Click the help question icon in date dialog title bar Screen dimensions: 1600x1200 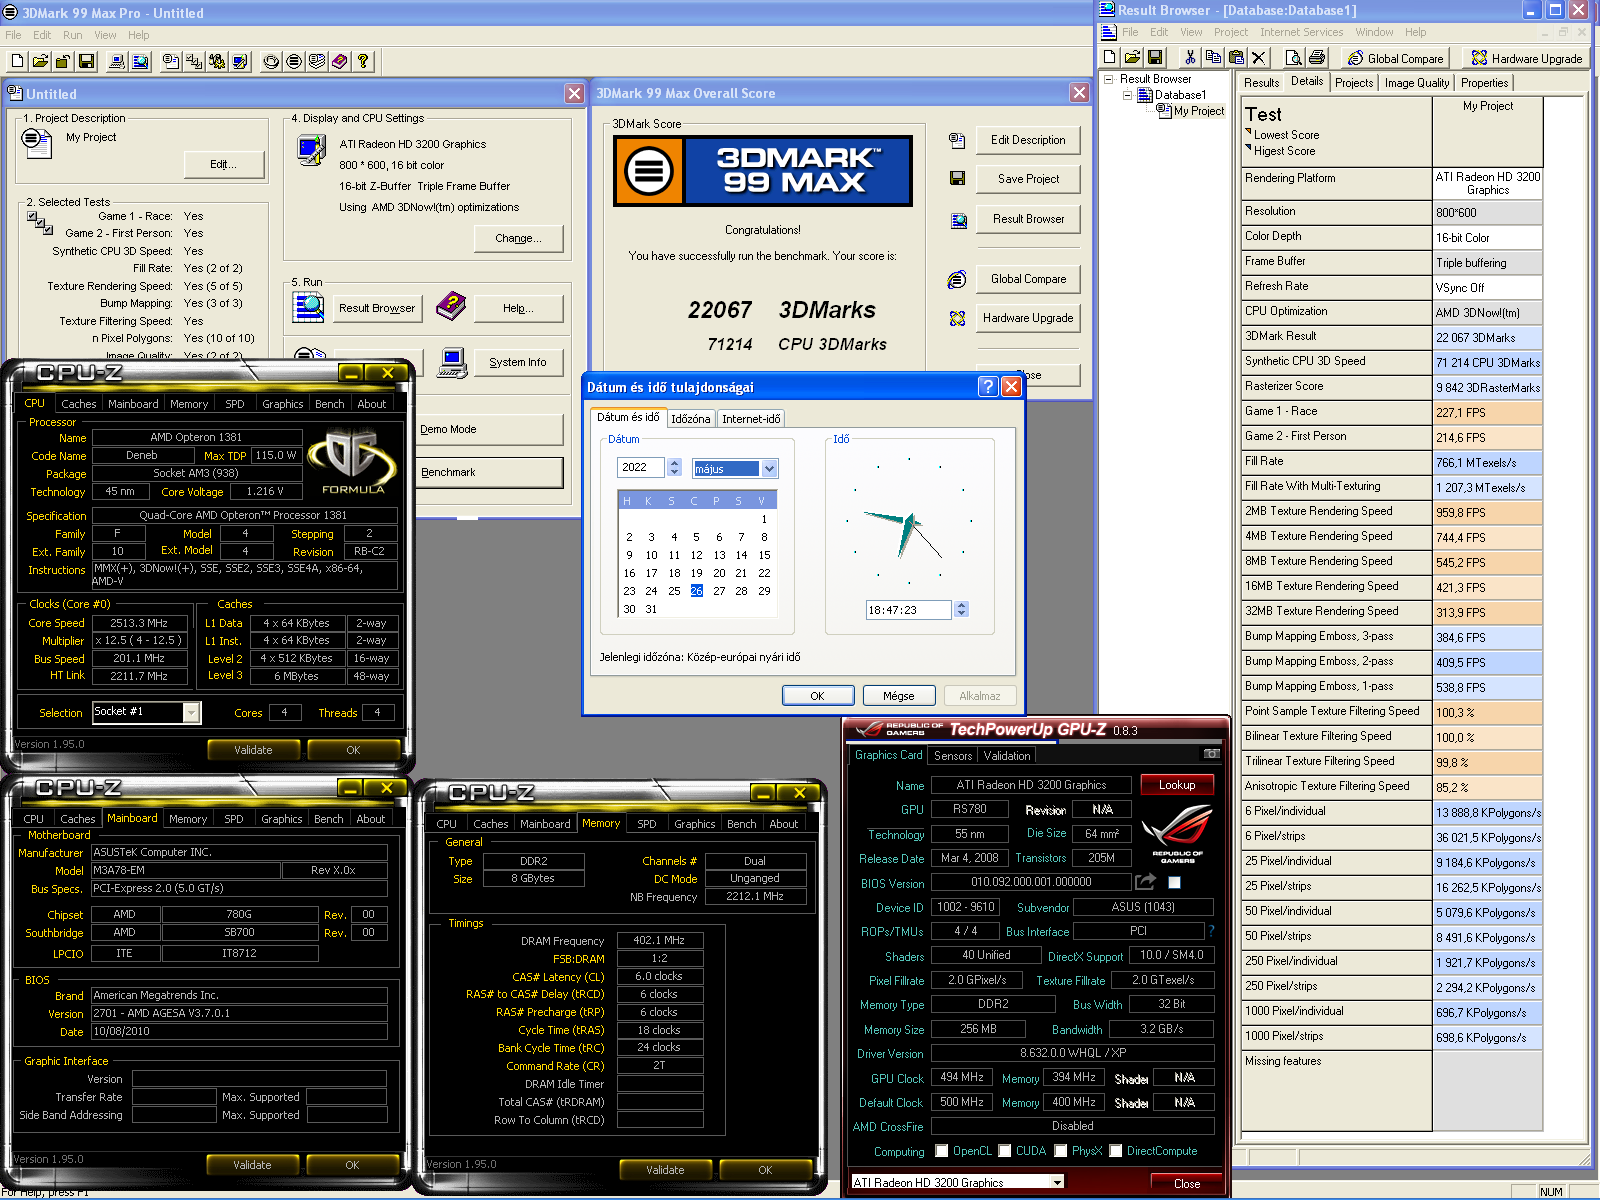(x=988, y=386)
